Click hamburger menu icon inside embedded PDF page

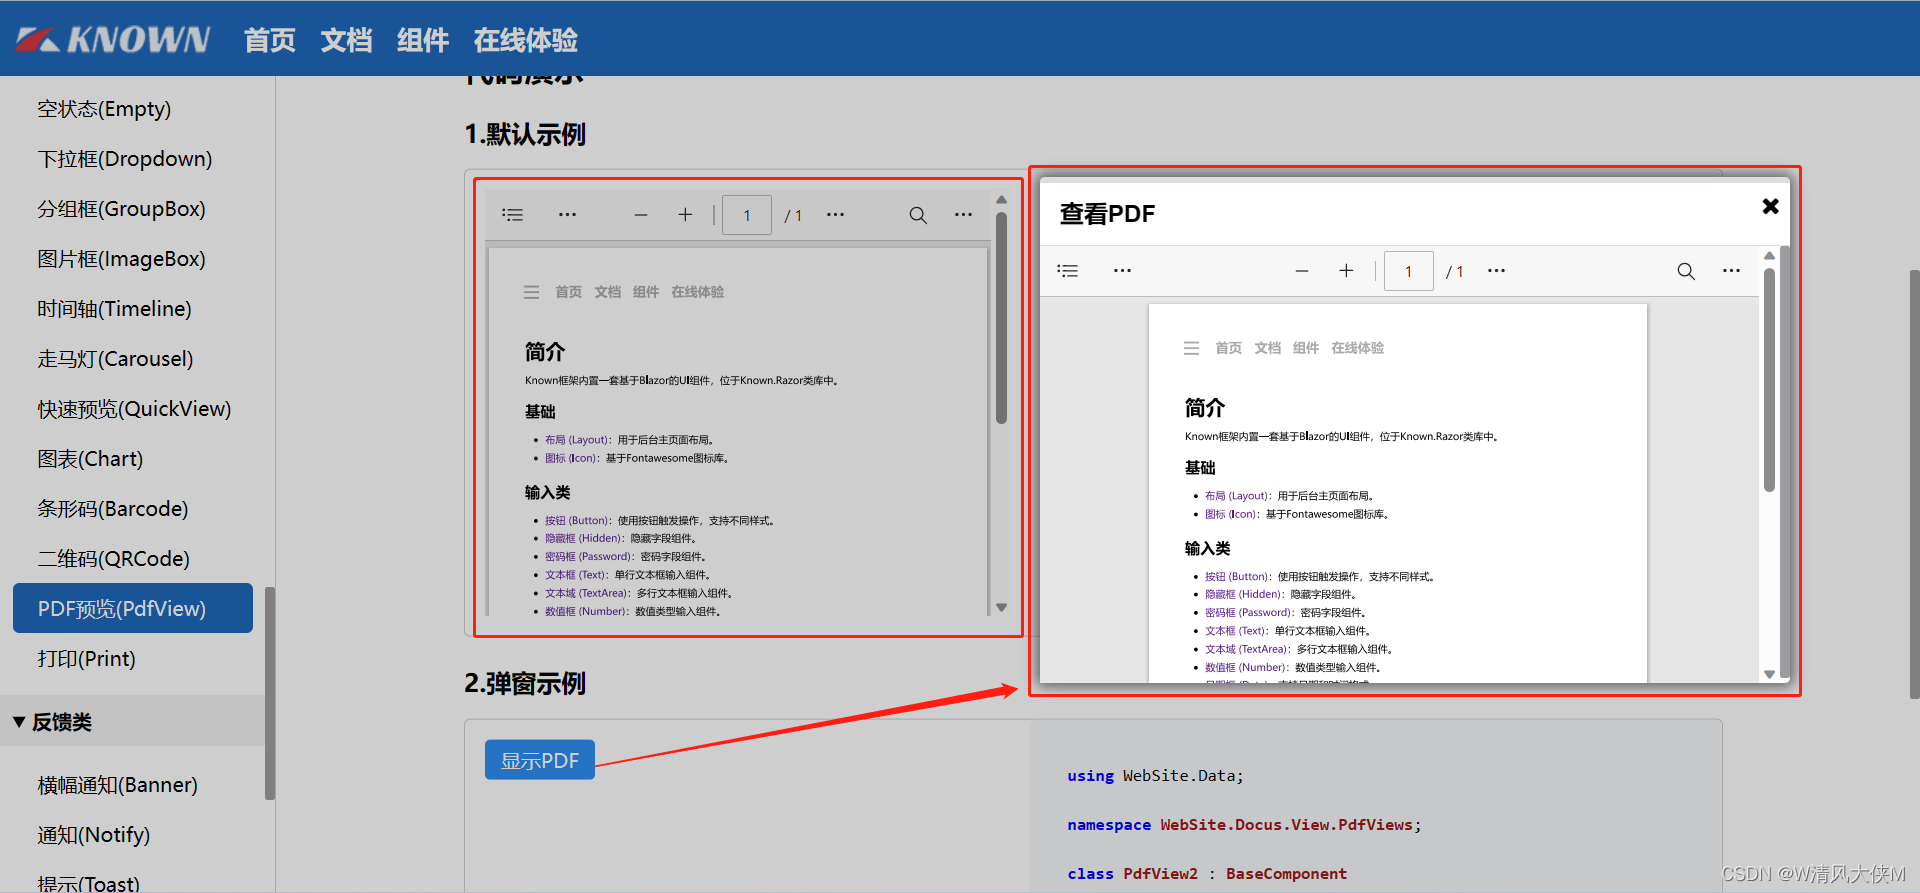pyautogui.click(x=531, y=292)
